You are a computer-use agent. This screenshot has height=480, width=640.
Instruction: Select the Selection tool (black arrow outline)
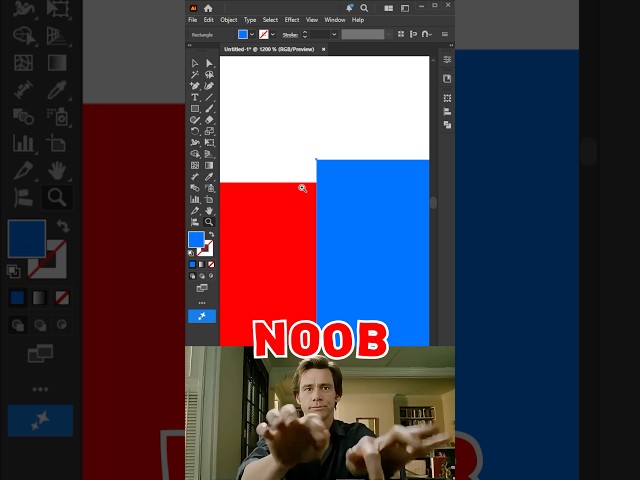(x=195, y=63)
